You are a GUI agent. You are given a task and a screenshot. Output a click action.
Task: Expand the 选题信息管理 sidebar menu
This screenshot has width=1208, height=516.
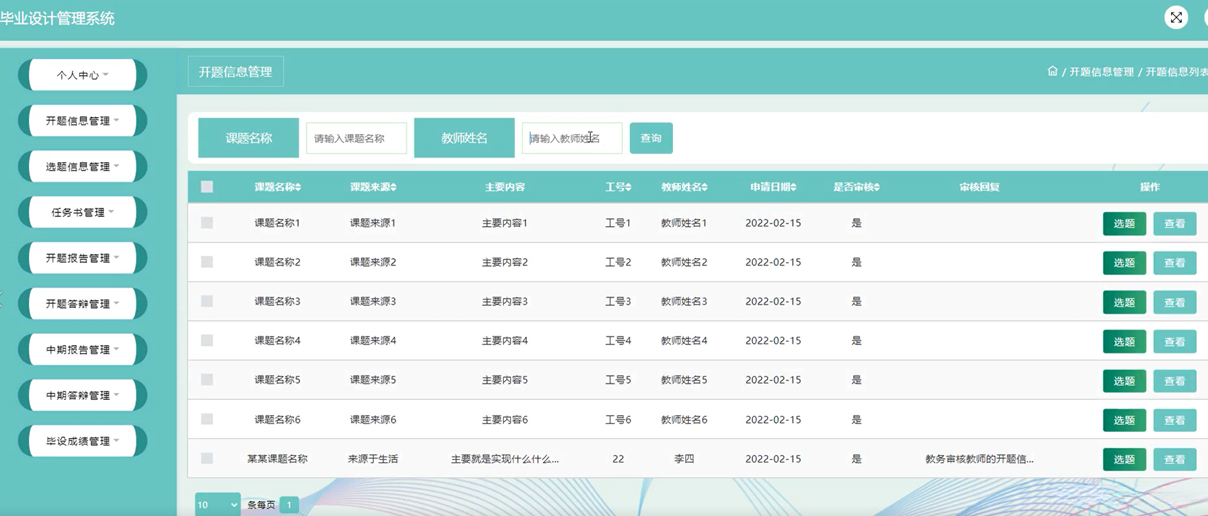point(83,167)
